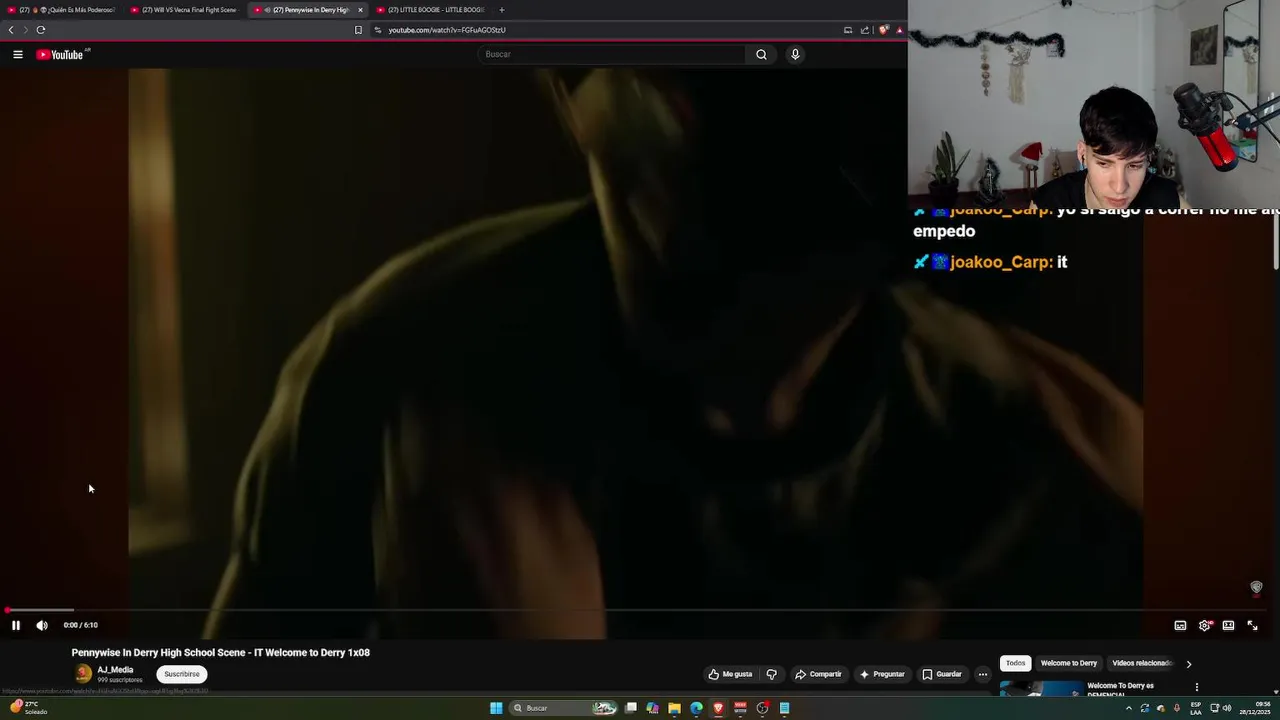Click the youtube.com address bar URL
This screenshot has height=720, width=1280.
click(447, 30)
